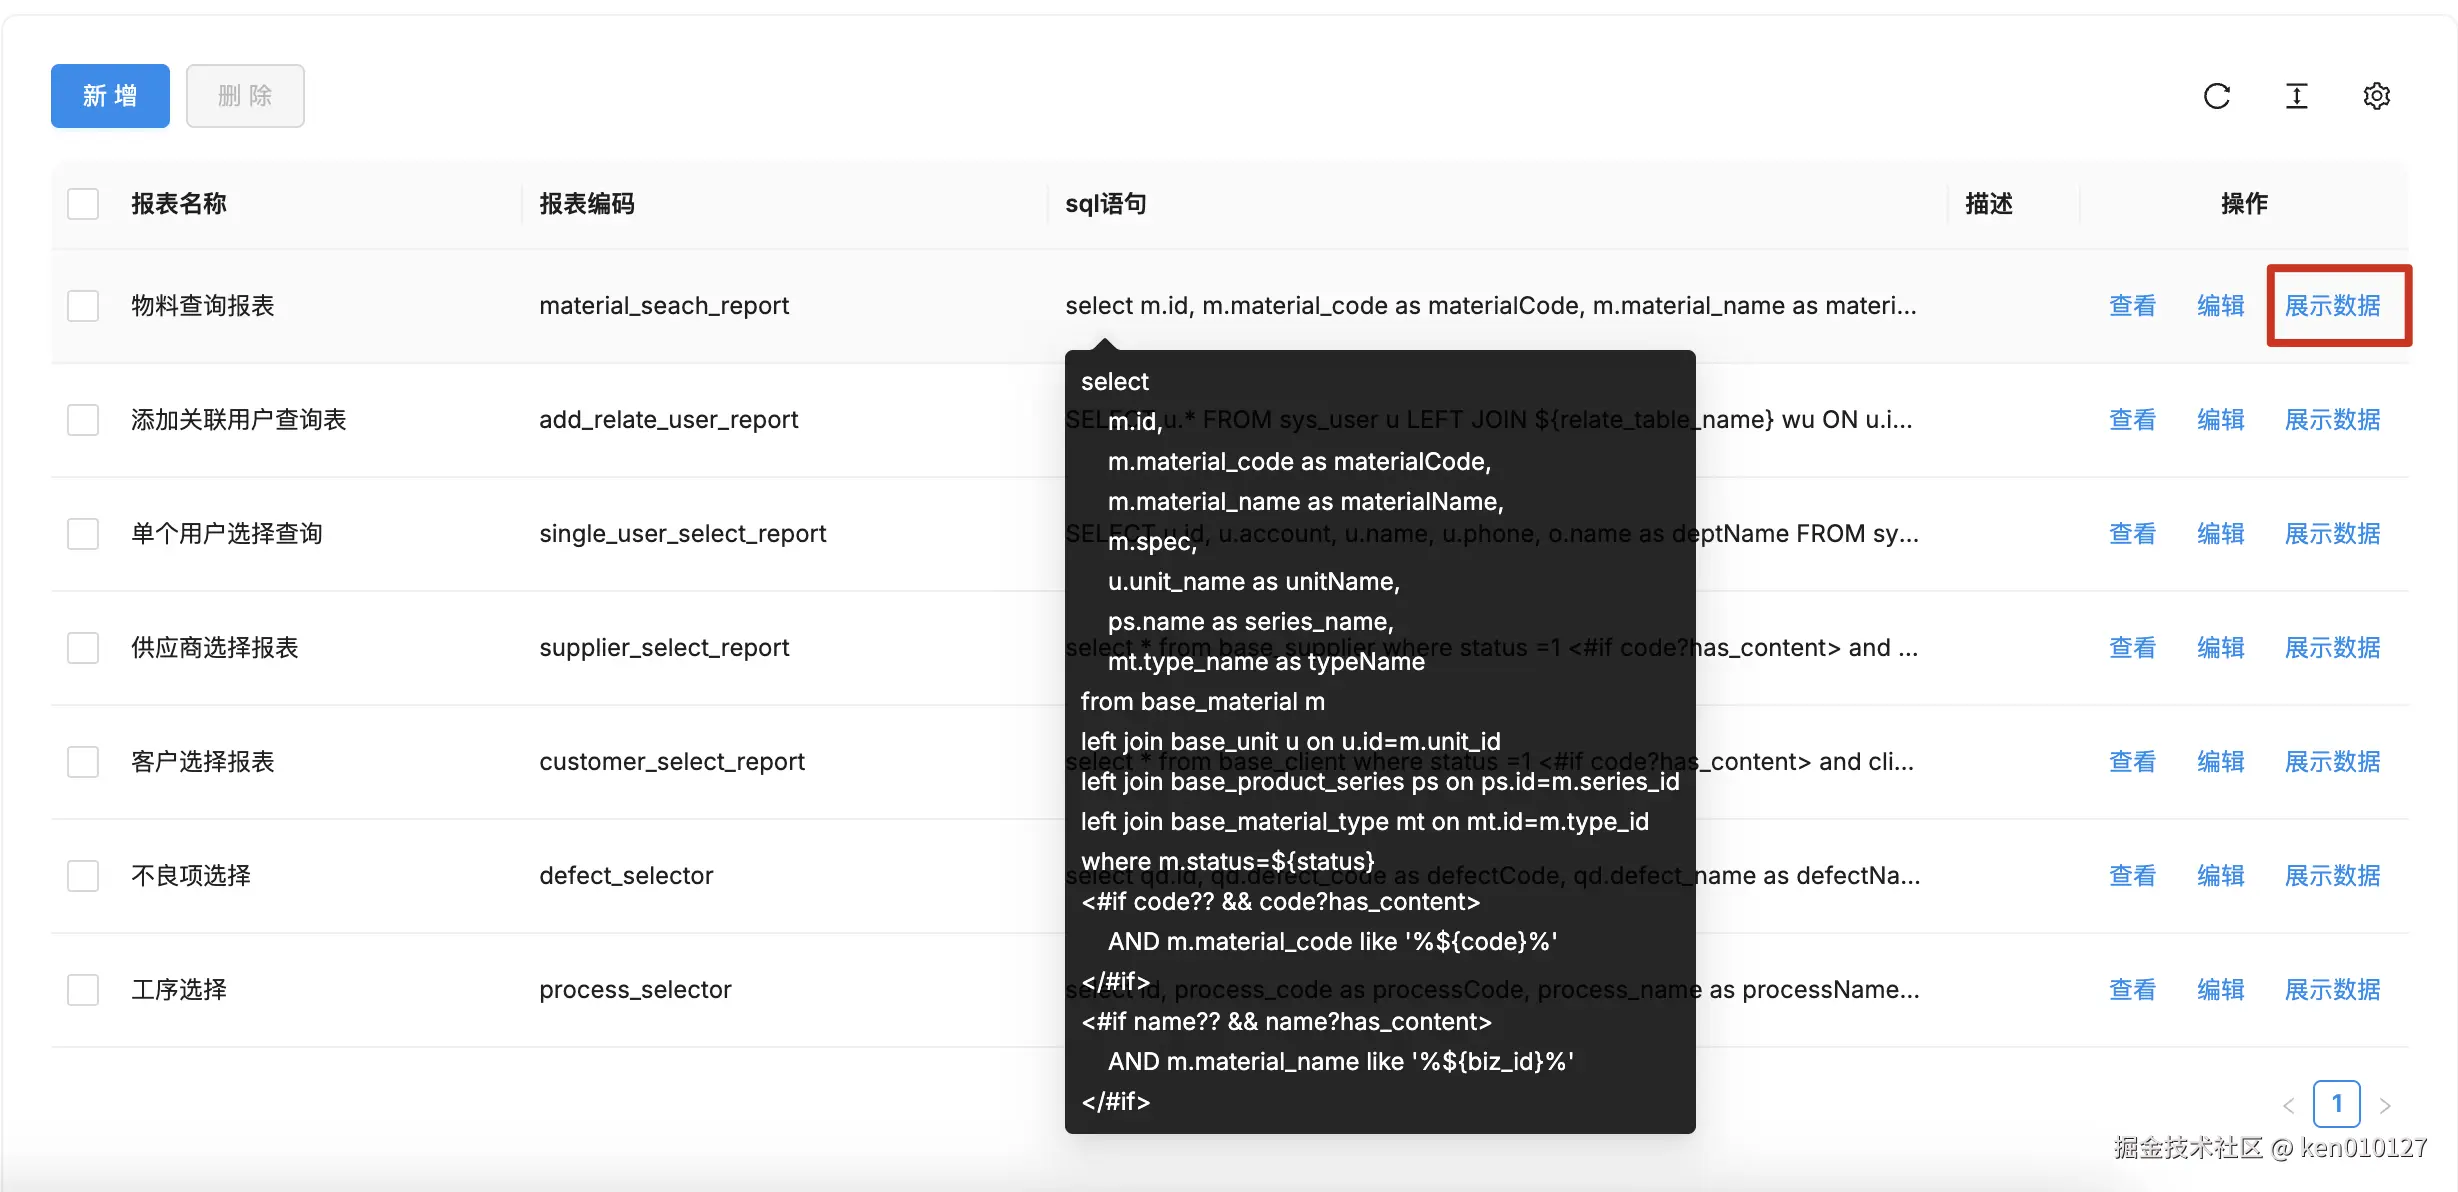
Task: Select page 1 in pagination
Action: point(2336,1104)
